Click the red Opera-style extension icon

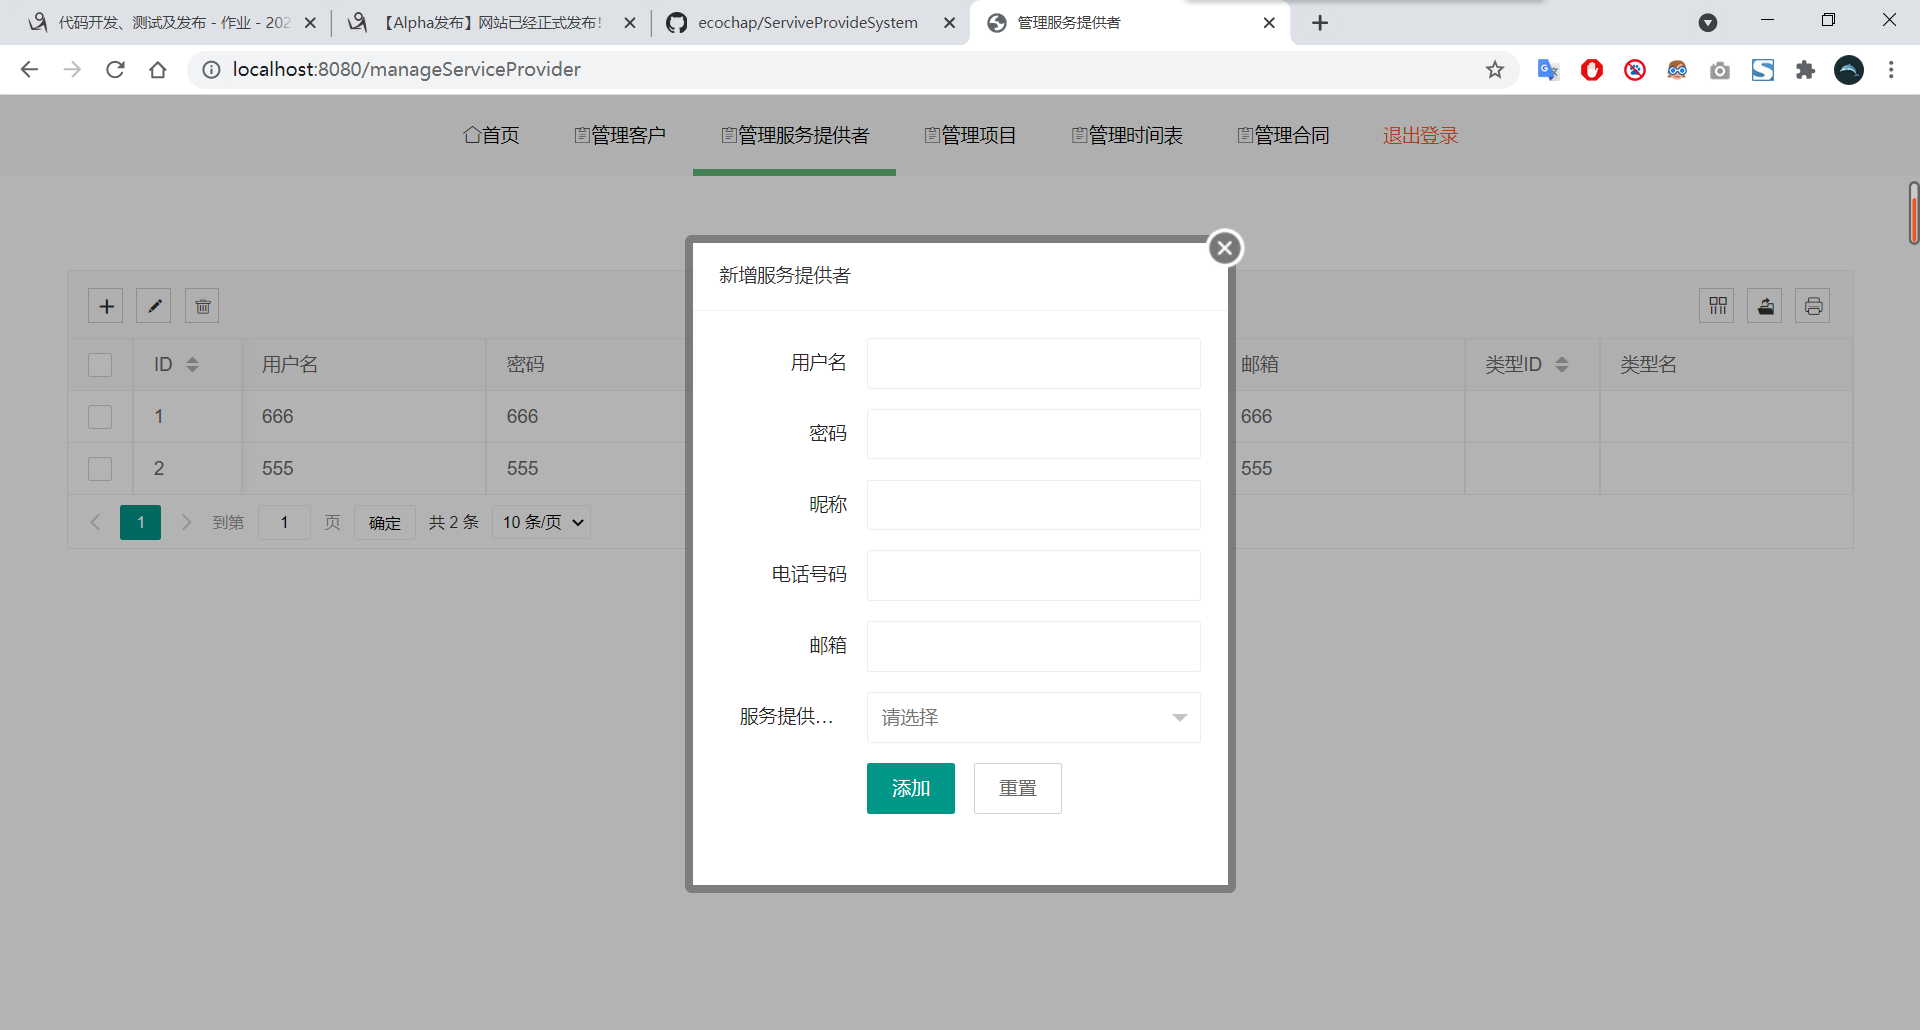pos(1592,69)
